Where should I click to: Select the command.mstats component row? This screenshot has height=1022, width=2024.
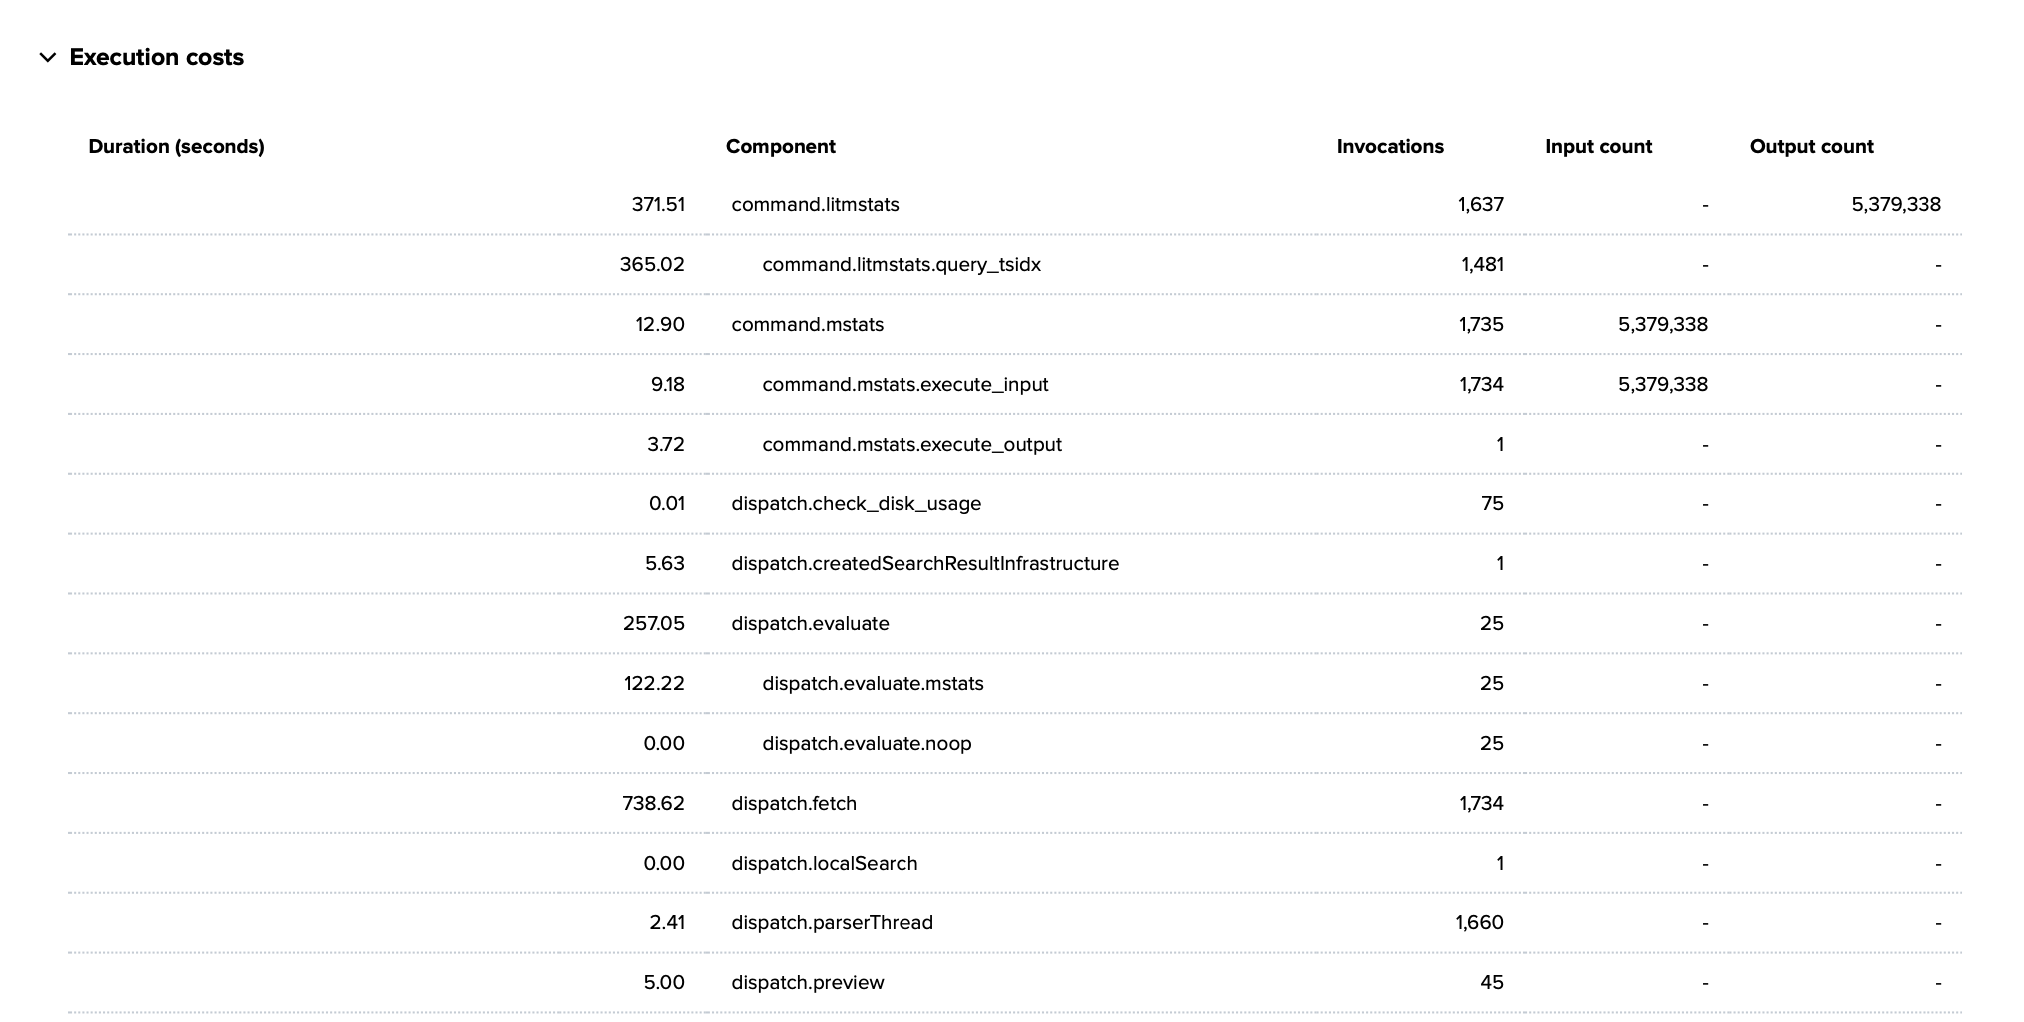pos(807,325)
